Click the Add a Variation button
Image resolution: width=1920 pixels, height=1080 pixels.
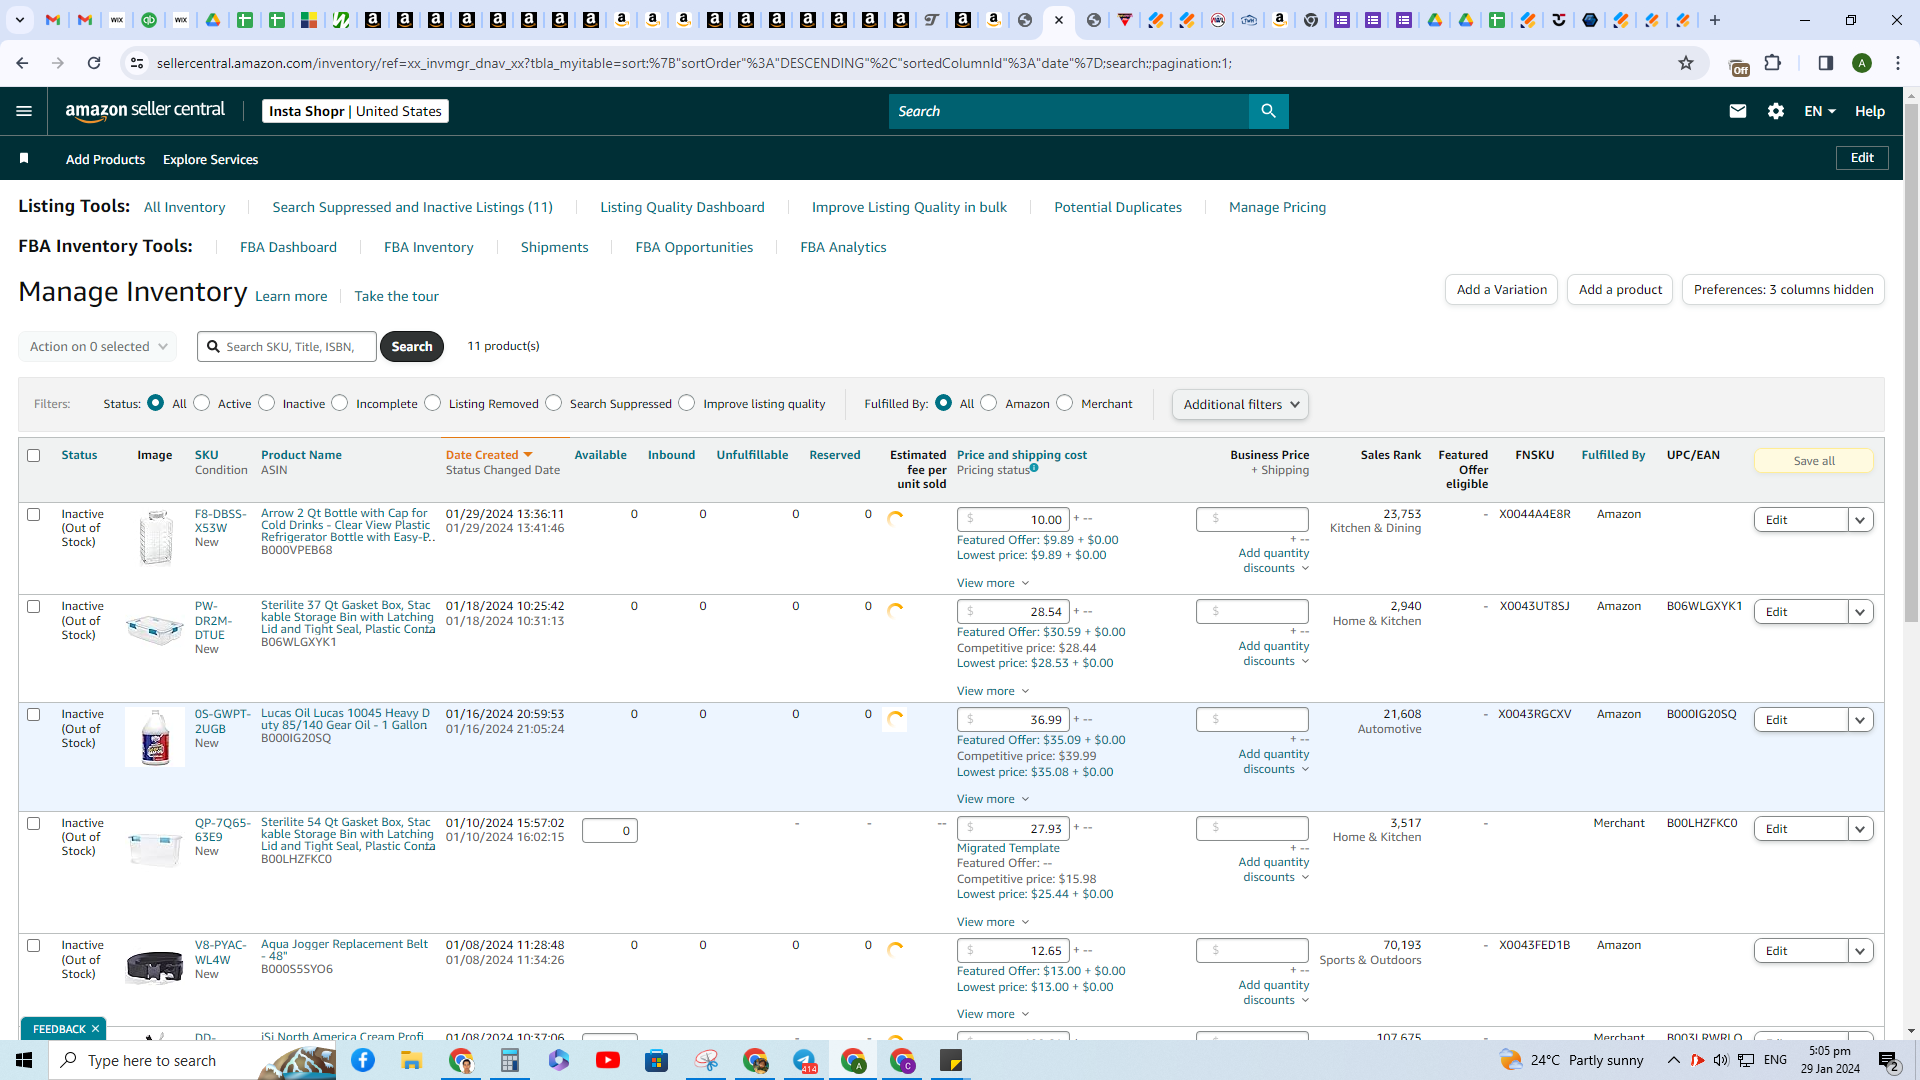tap(1501, 290)
